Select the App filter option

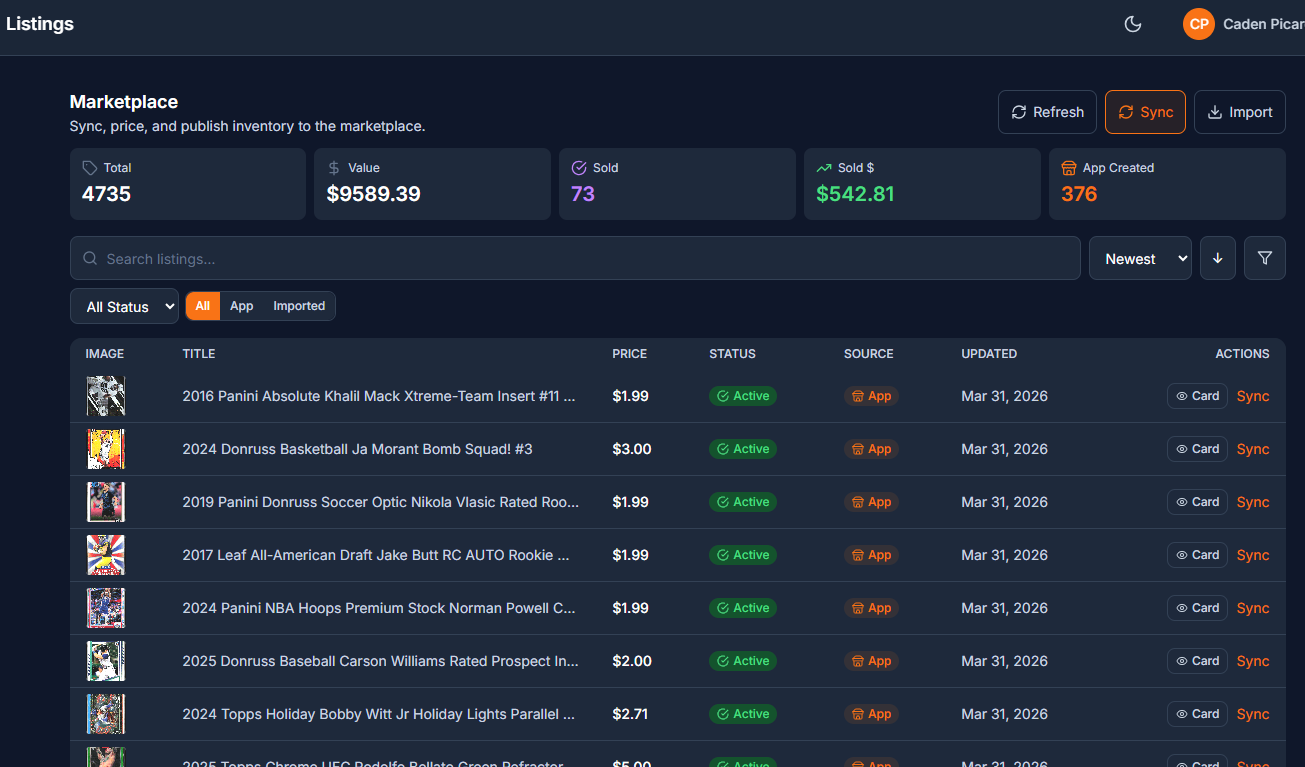coord(241,306)
